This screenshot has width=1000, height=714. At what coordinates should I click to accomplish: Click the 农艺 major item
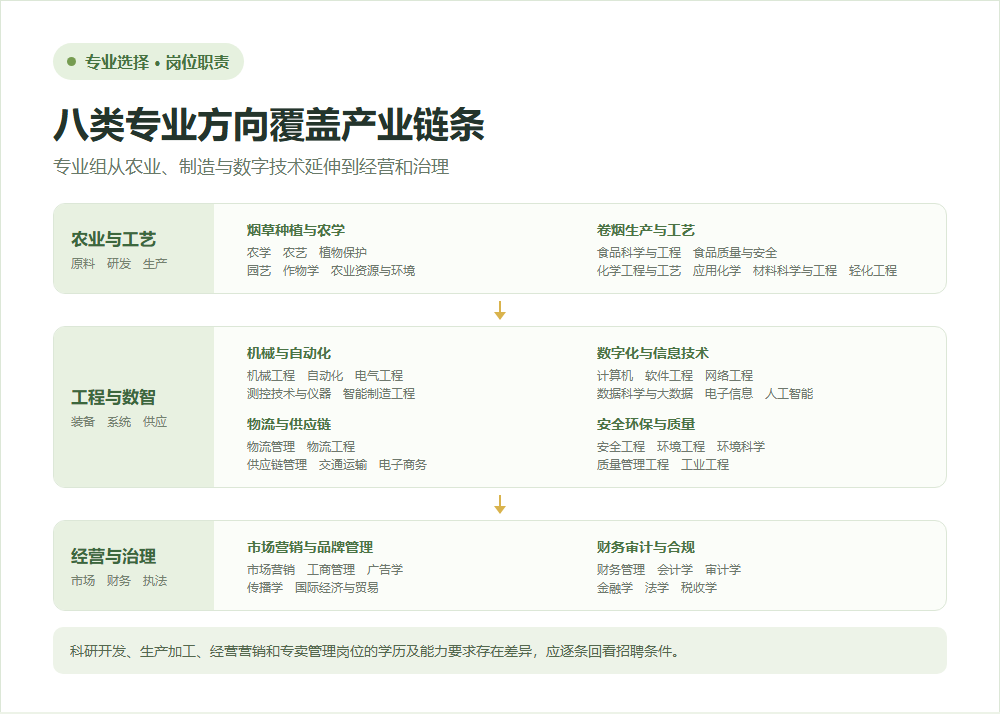coord(295,252)
